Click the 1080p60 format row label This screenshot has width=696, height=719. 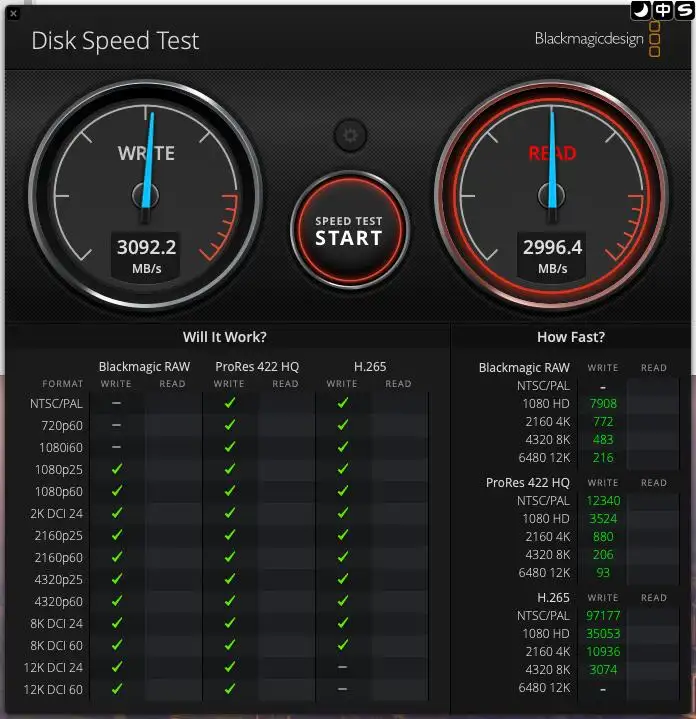(59, 492)
